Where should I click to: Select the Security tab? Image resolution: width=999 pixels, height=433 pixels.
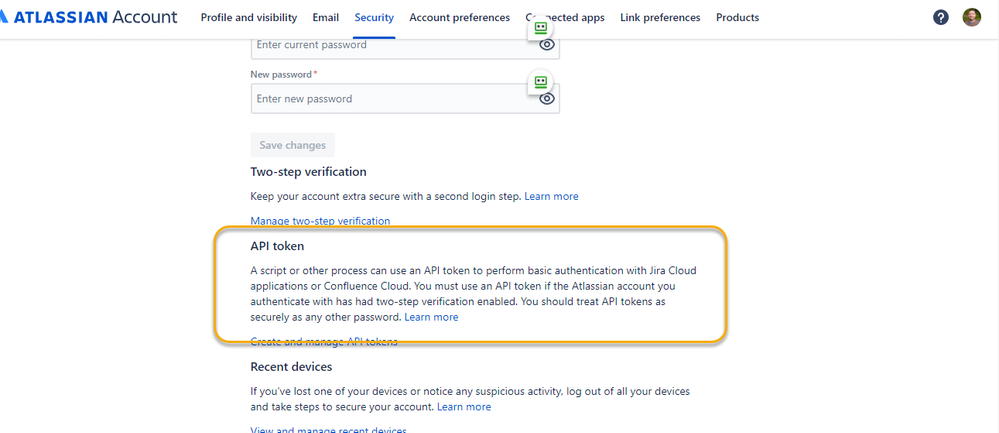(374, 17)
